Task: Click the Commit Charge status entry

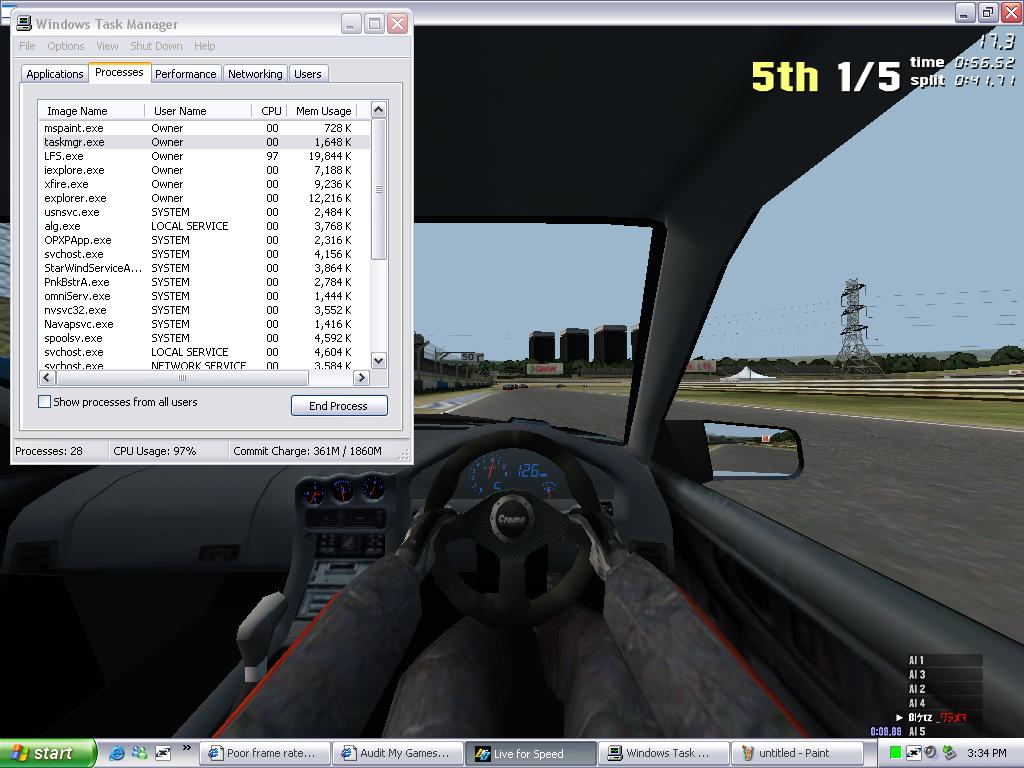Action: click(x=307, y=451)
